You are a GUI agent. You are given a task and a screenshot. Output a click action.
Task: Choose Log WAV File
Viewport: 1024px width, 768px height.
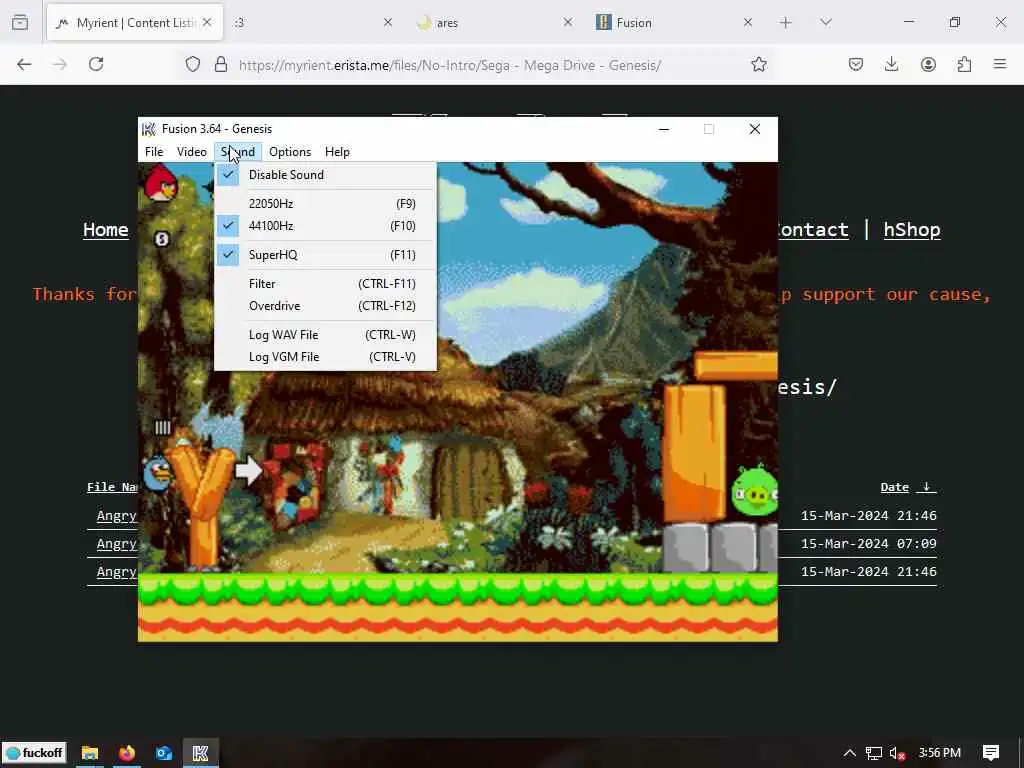[325, 334]
